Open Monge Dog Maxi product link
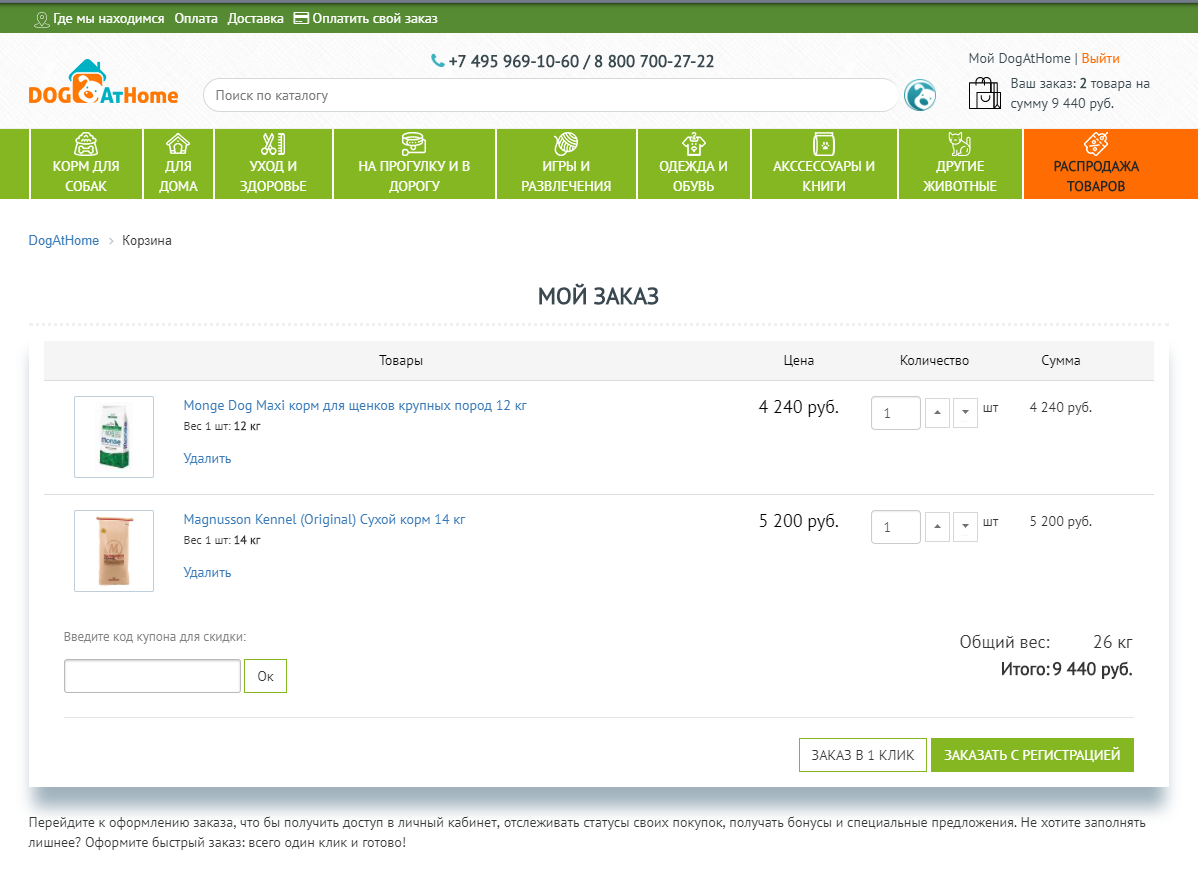 click(x=355, y=406)
